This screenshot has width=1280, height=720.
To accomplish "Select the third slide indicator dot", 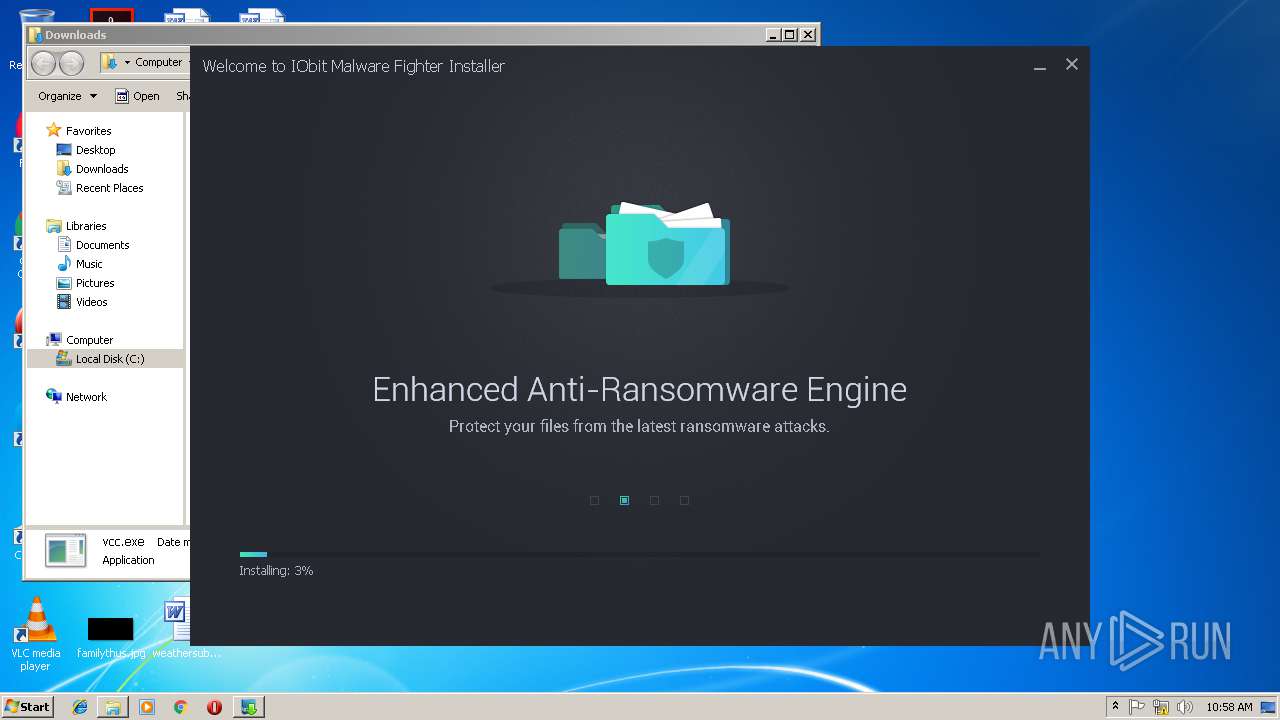I will [654, 500].
